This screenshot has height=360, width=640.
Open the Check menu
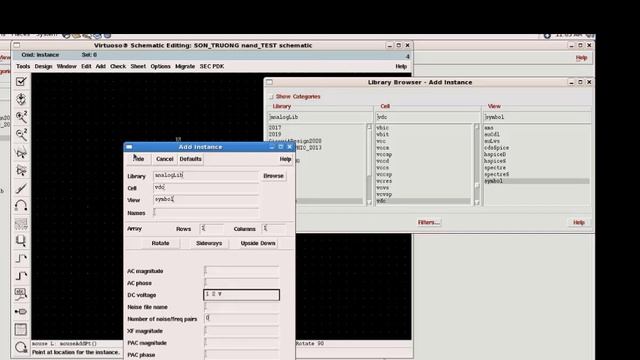click(118, 66)
